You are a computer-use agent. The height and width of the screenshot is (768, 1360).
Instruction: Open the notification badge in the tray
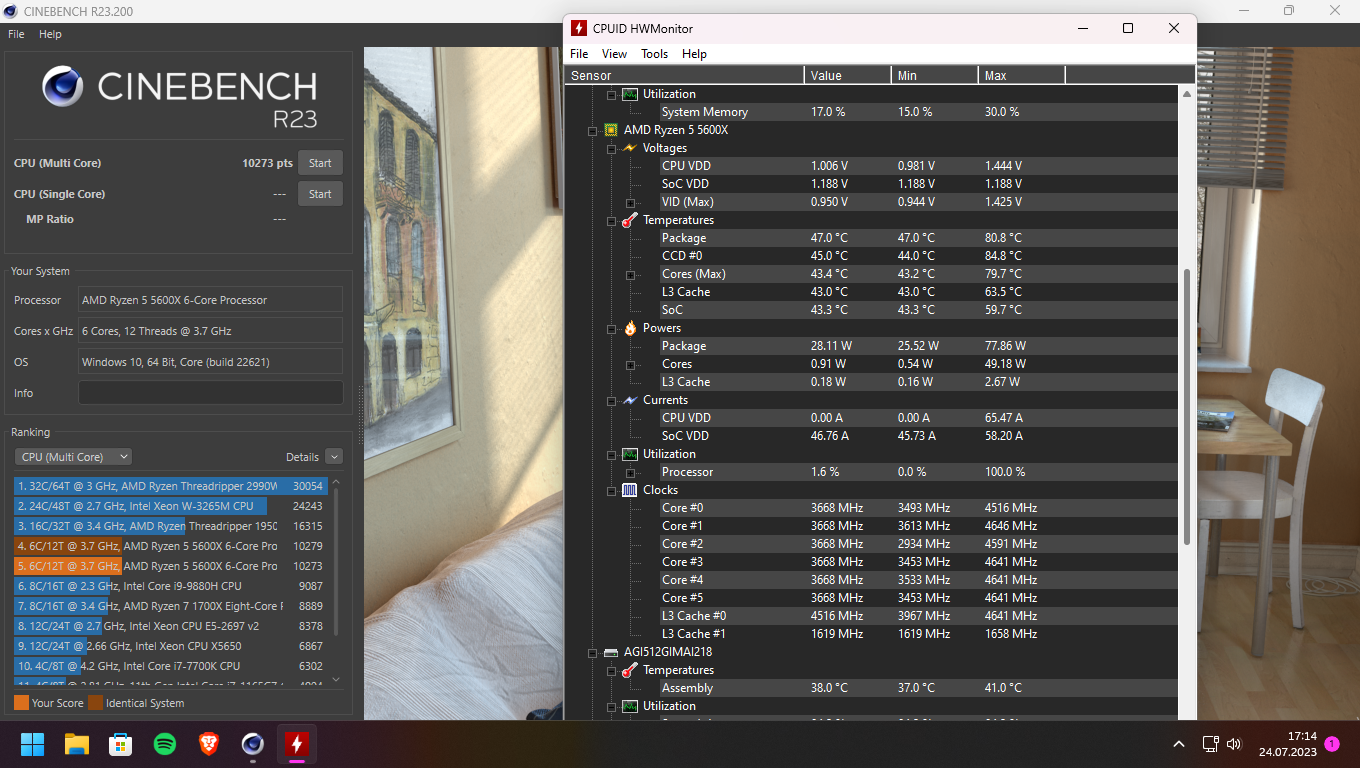1331,744
